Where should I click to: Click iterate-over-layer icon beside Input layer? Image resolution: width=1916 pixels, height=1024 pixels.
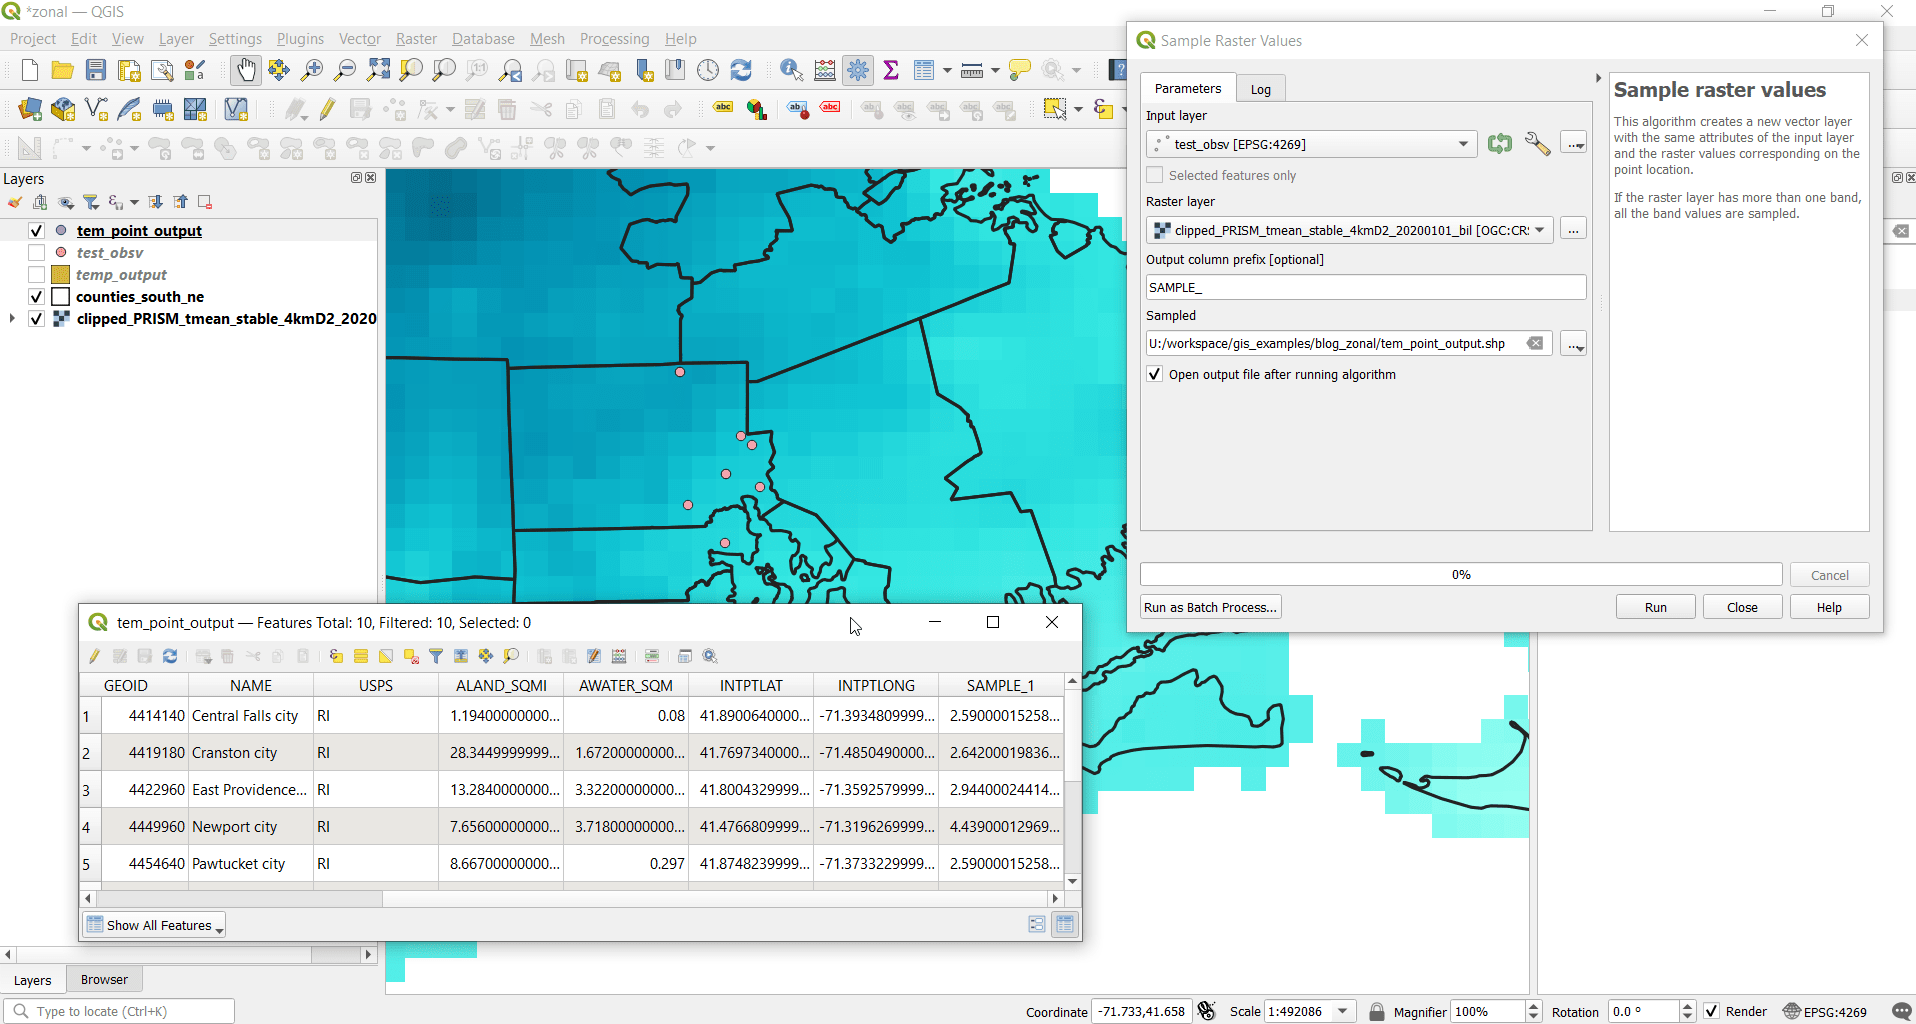tap(1499, 144)
